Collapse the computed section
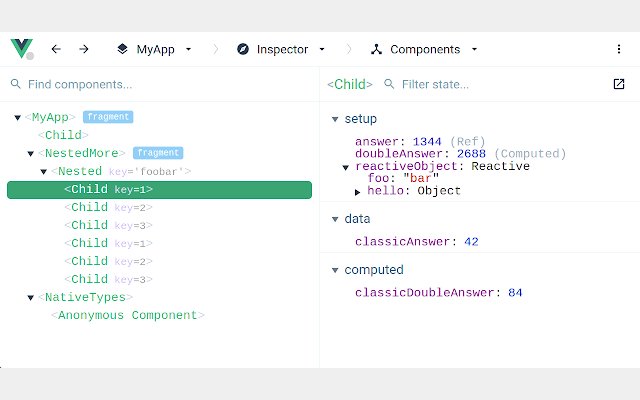 pyautogui.click(x=335, y=270)
